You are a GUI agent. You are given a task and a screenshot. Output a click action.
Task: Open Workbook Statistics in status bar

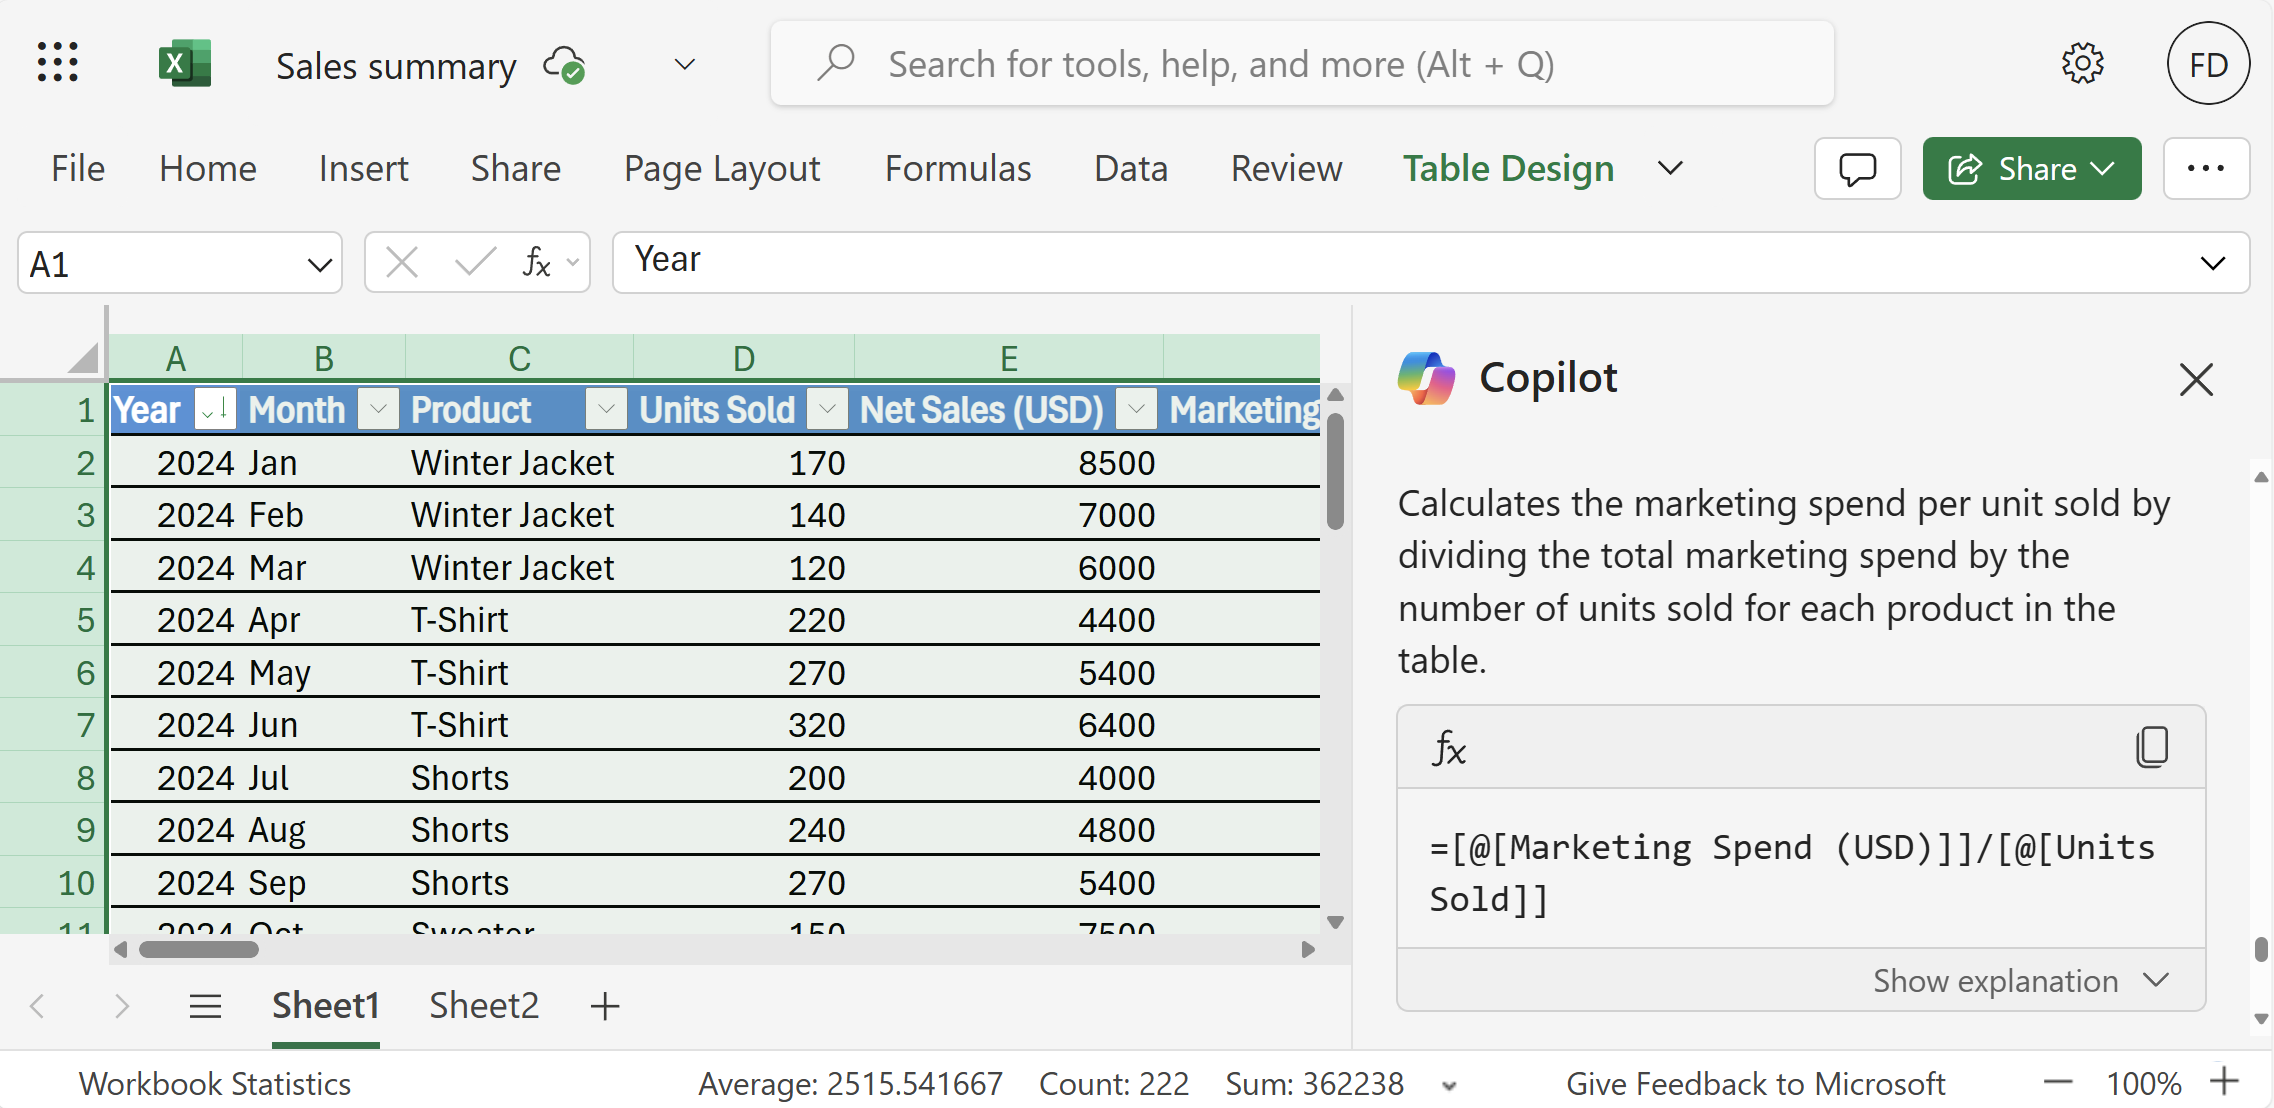tap(215, 1084)
